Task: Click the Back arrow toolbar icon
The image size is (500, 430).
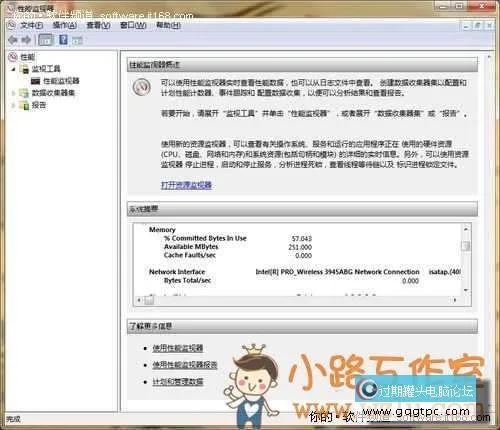Action: (13, 40)
